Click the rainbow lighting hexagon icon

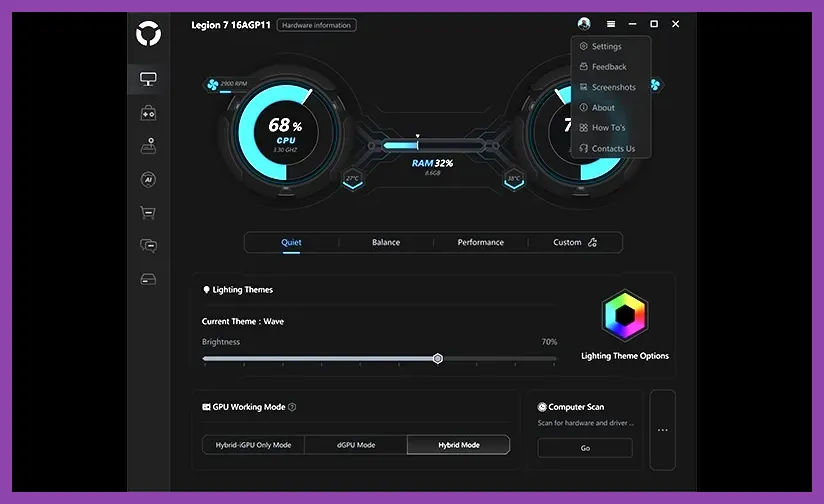[x=625, y=315]
